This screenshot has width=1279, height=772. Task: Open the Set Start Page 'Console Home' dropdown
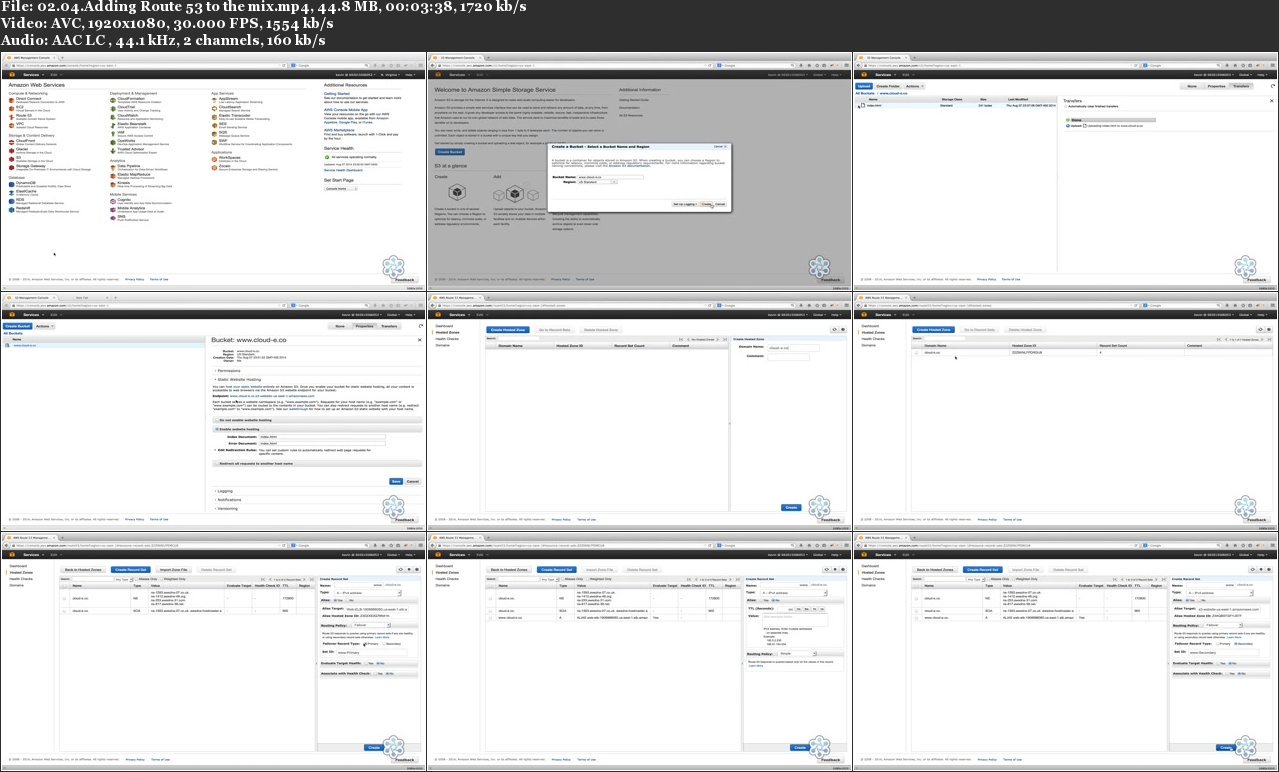click(x=341, y=189)
